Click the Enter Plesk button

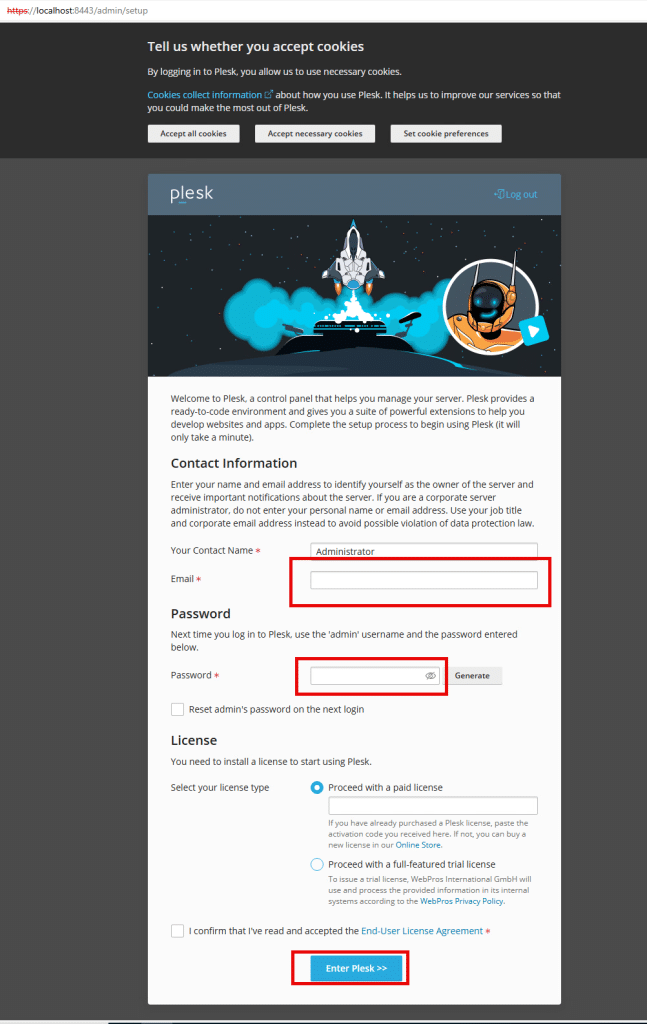(x=356, y=968)
